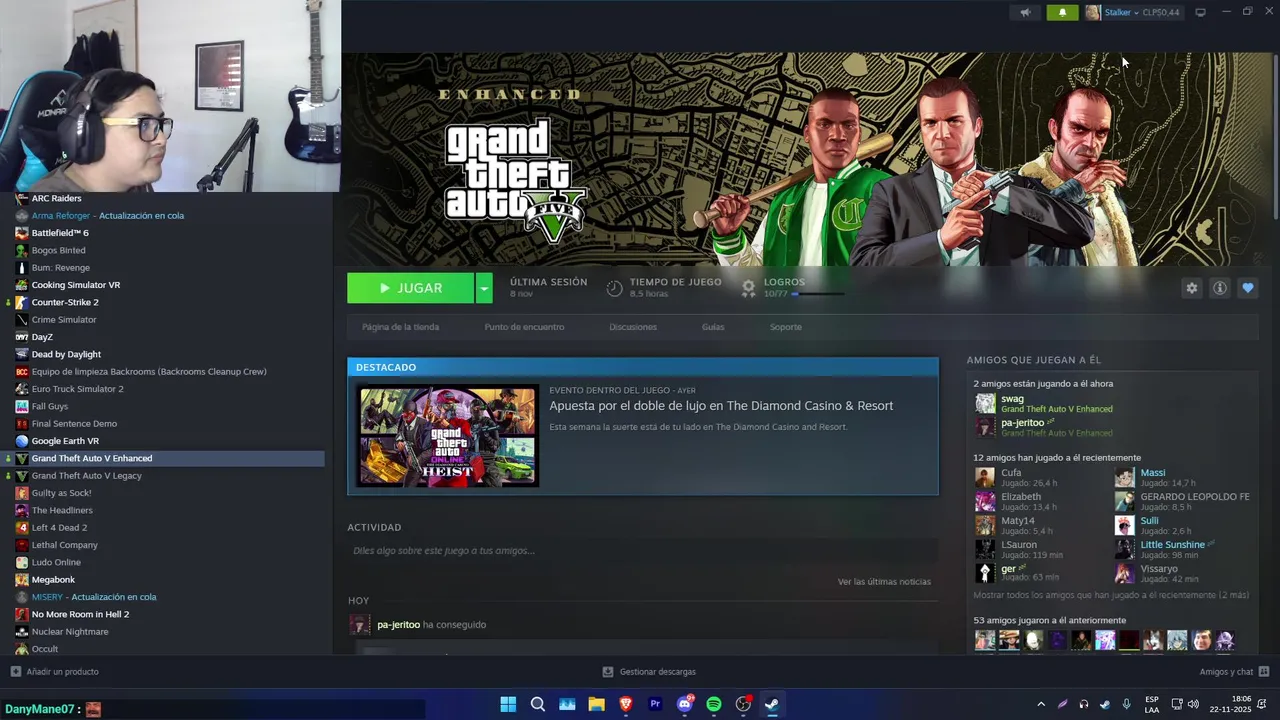
Task: Click friend name Vissaryo
Action: [x=1159, y=569]
